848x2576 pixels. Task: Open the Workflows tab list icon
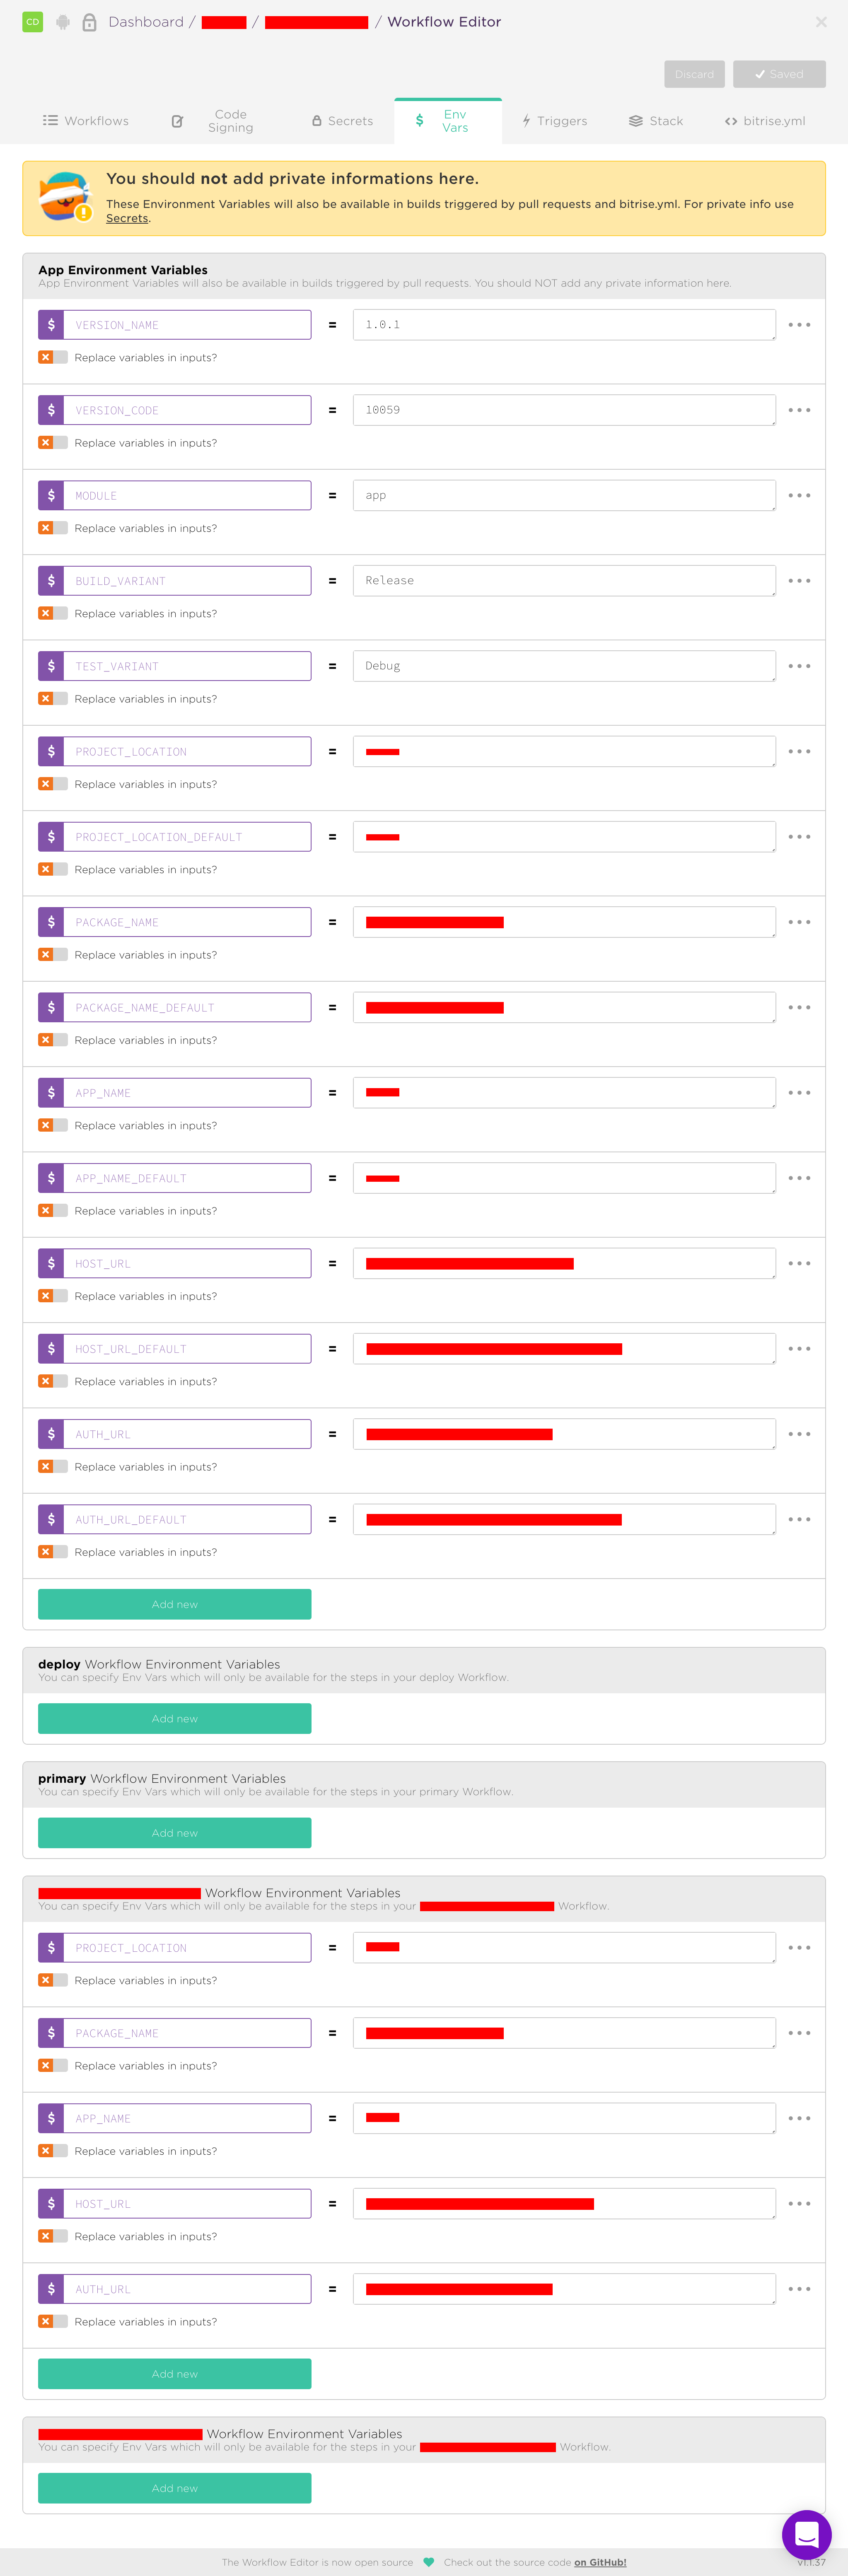50,120
